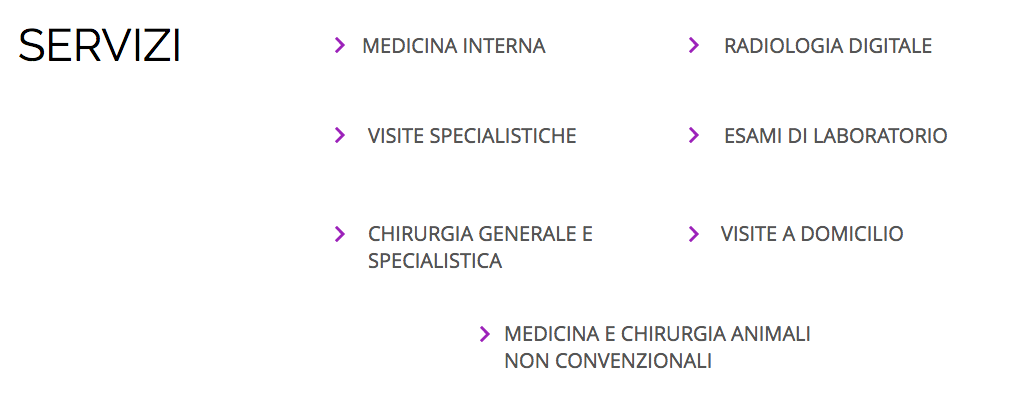Click the chevron before Medicina e Chirurgia Animali
Viewport: 1013px width, 420px height.
pos(485,334)
